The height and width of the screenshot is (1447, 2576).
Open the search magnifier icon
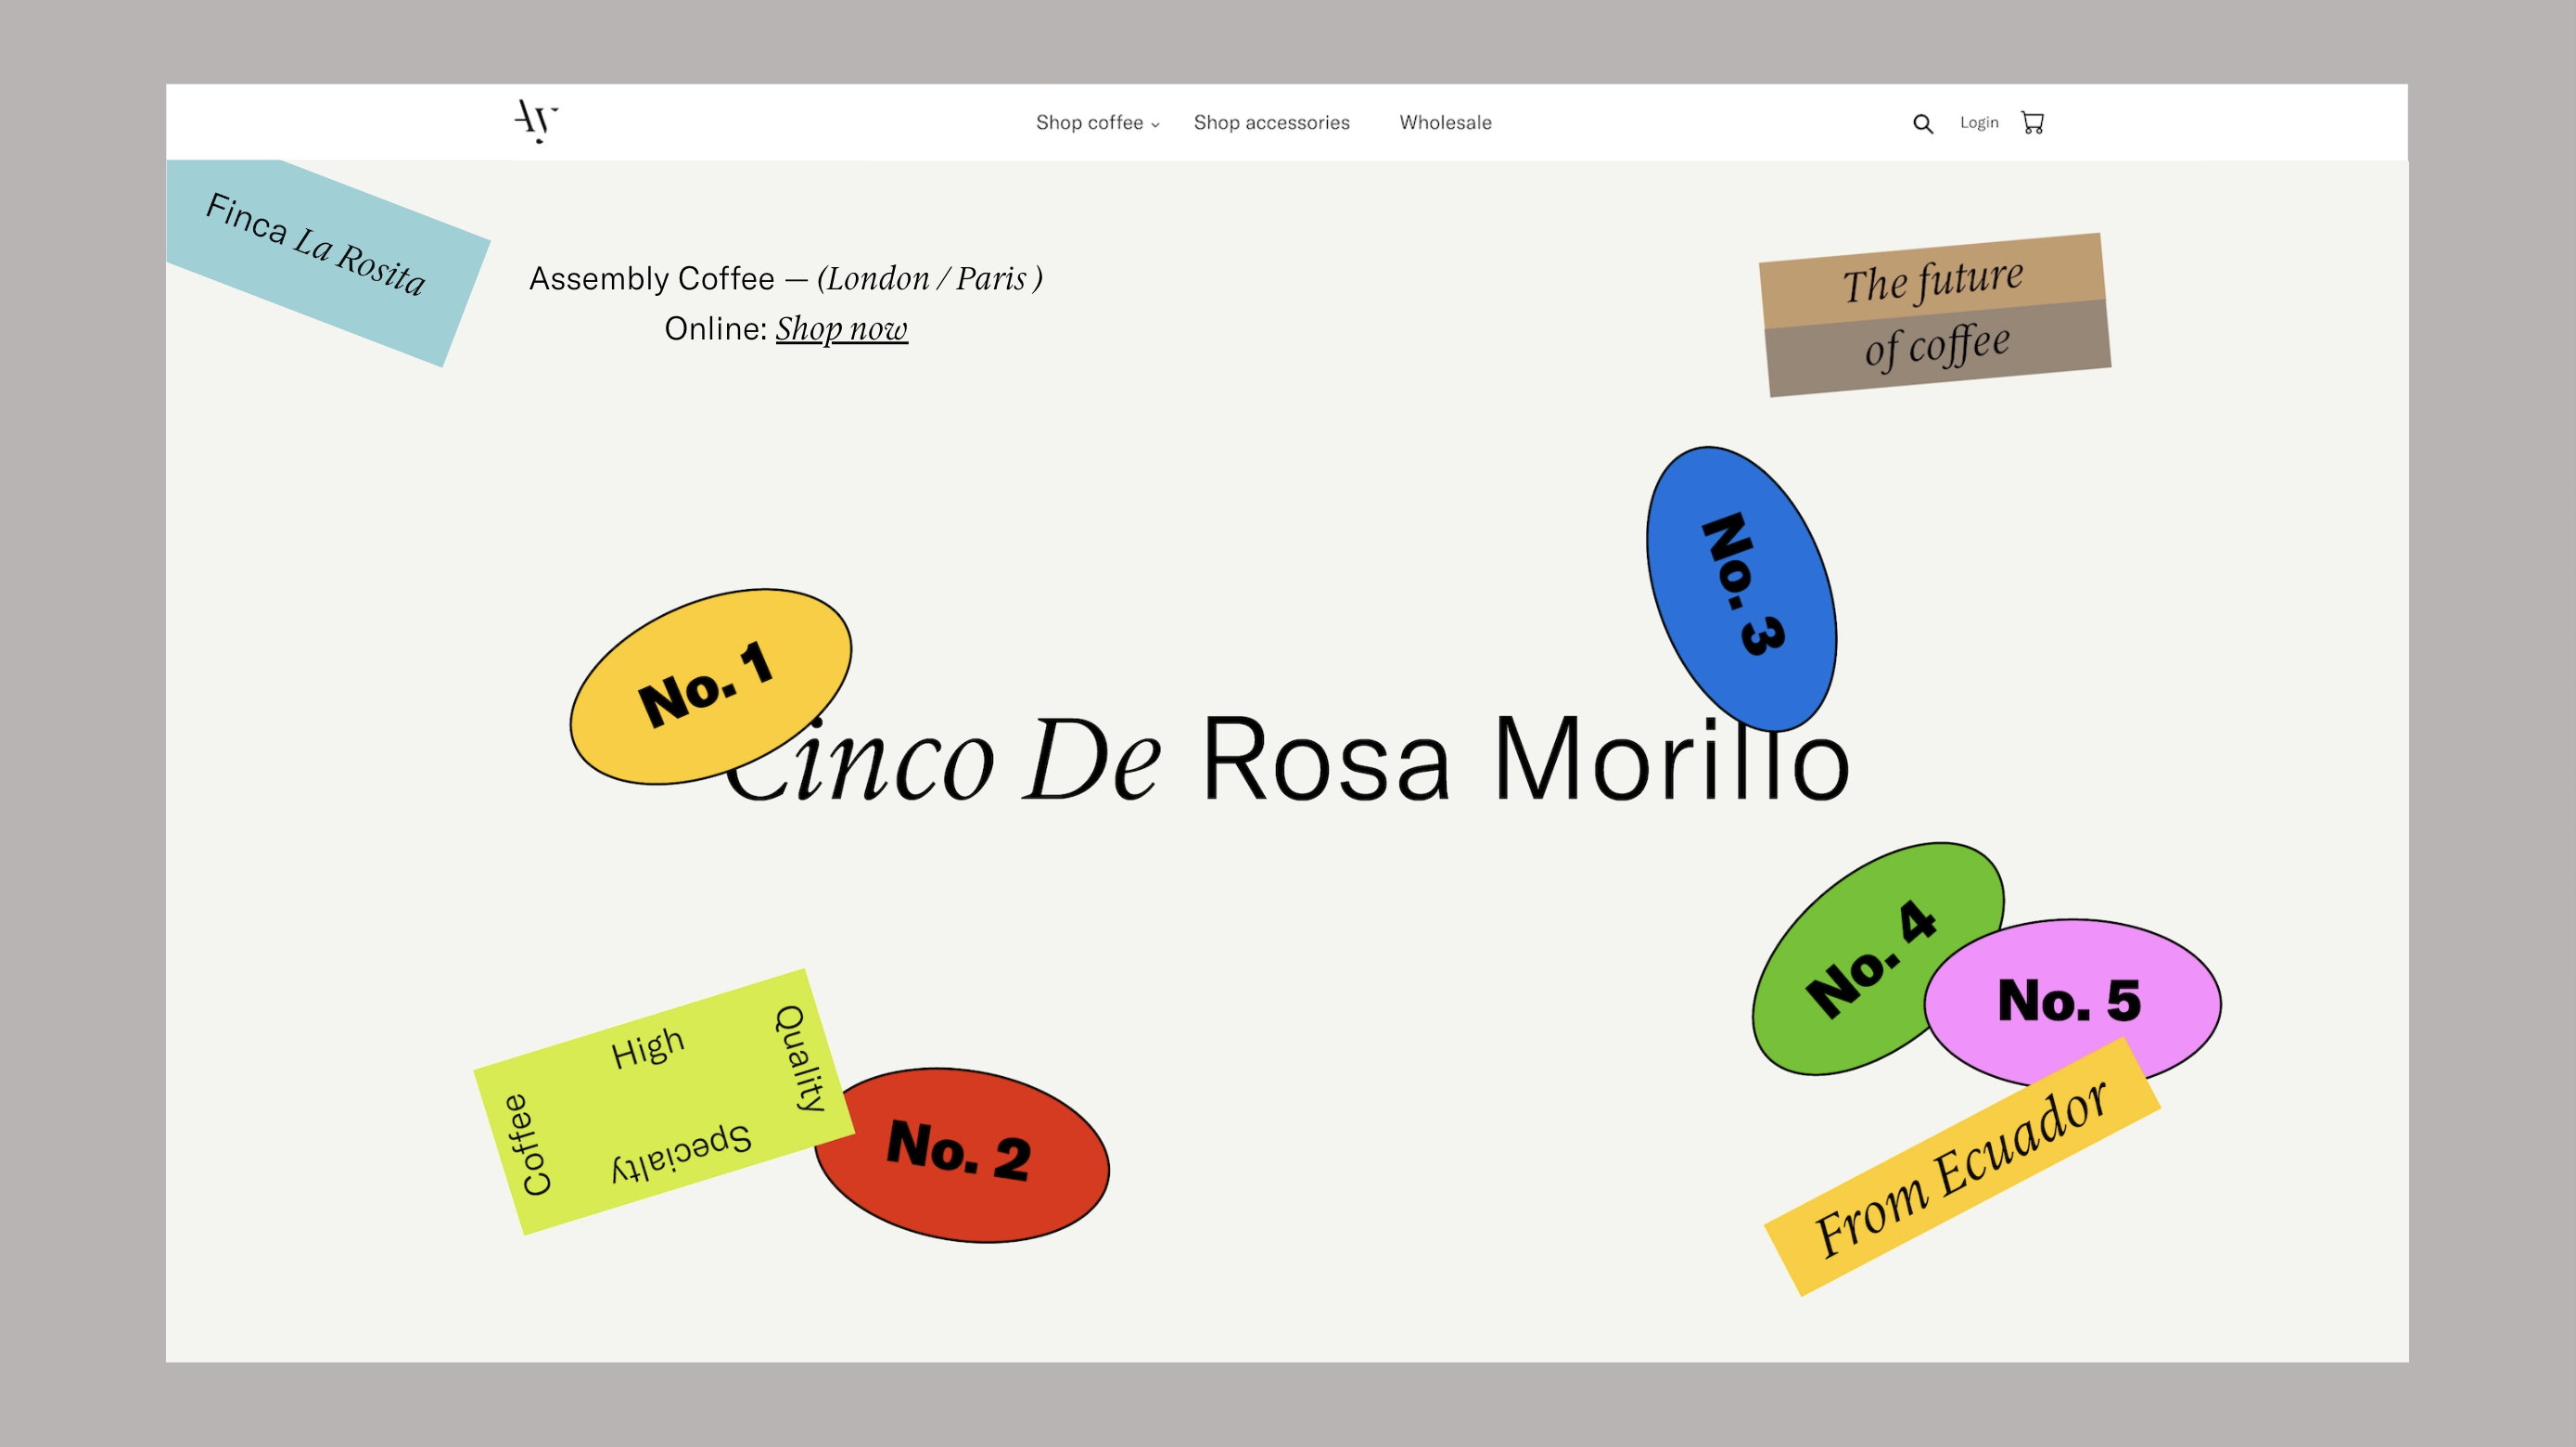coord(1922,124)
